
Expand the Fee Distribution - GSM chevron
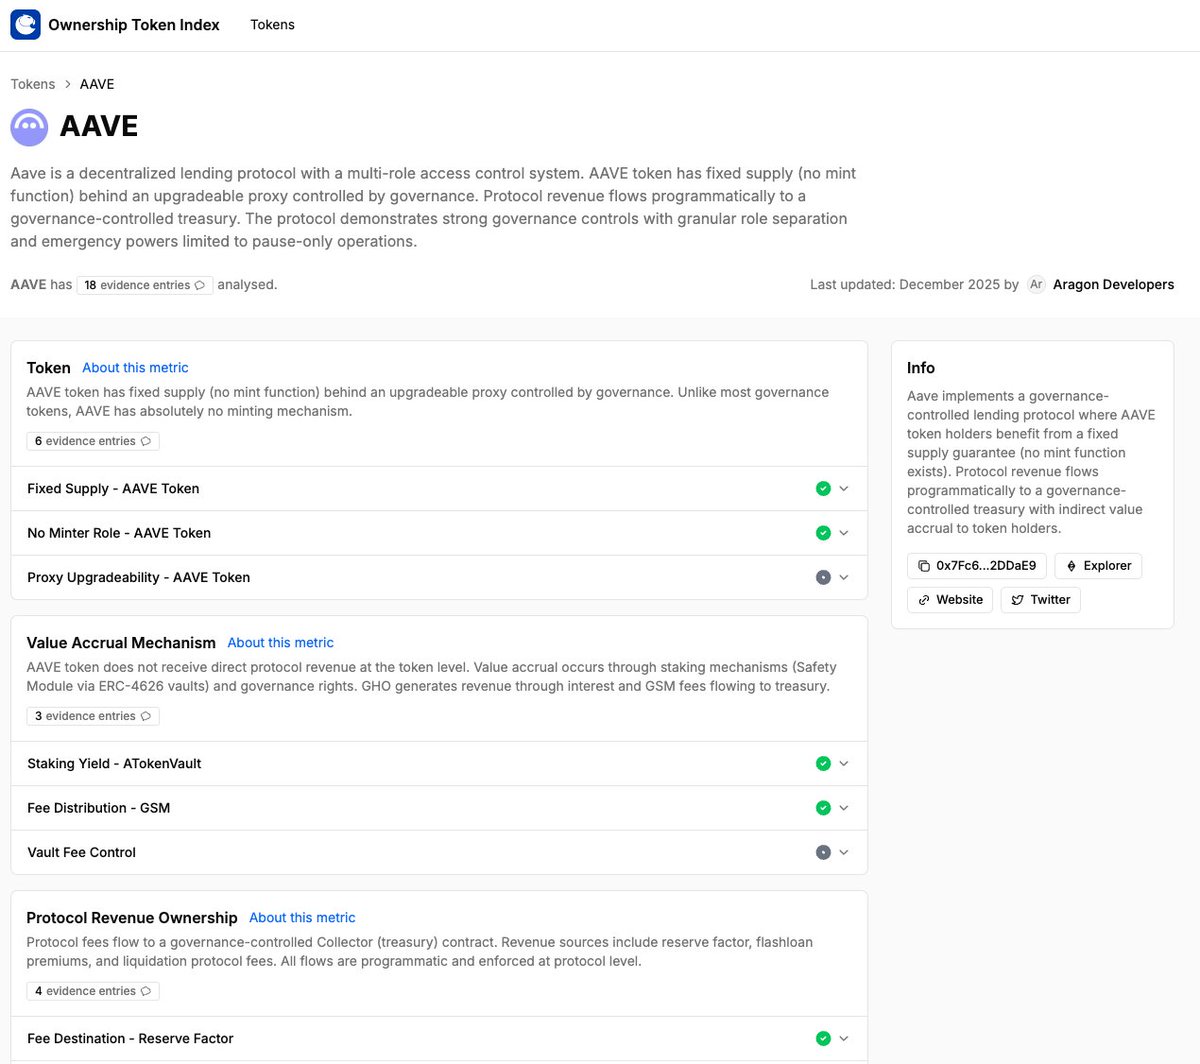click(844, 808)
